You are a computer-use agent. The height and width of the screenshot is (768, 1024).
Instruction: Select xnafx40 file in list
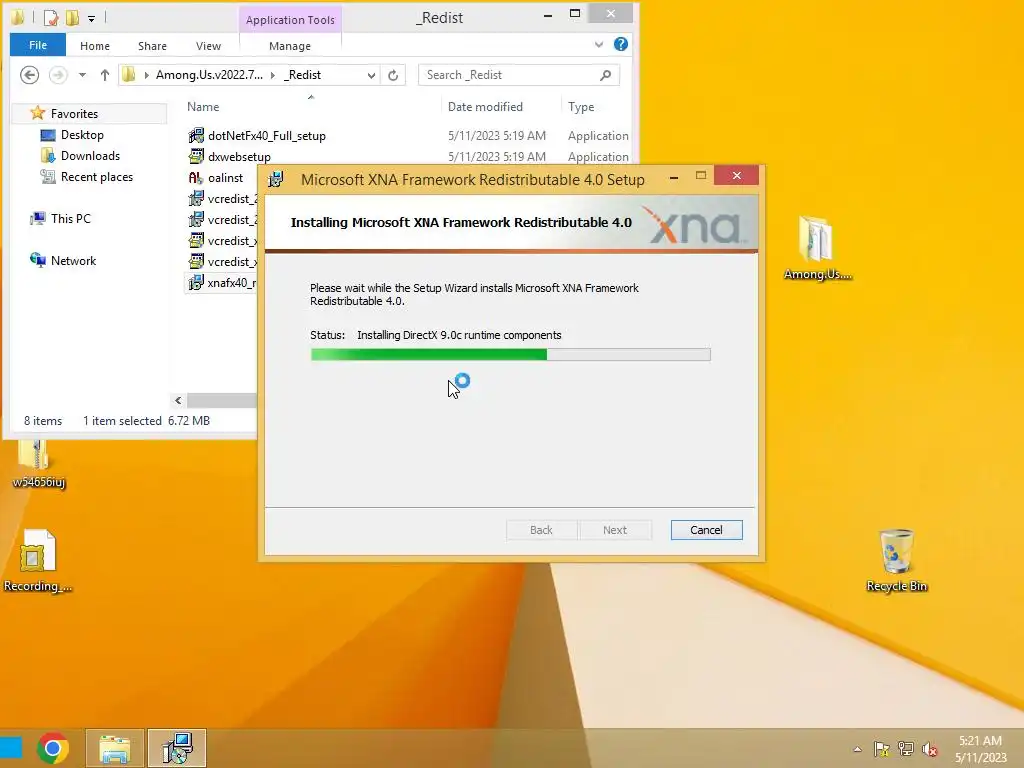231,283
